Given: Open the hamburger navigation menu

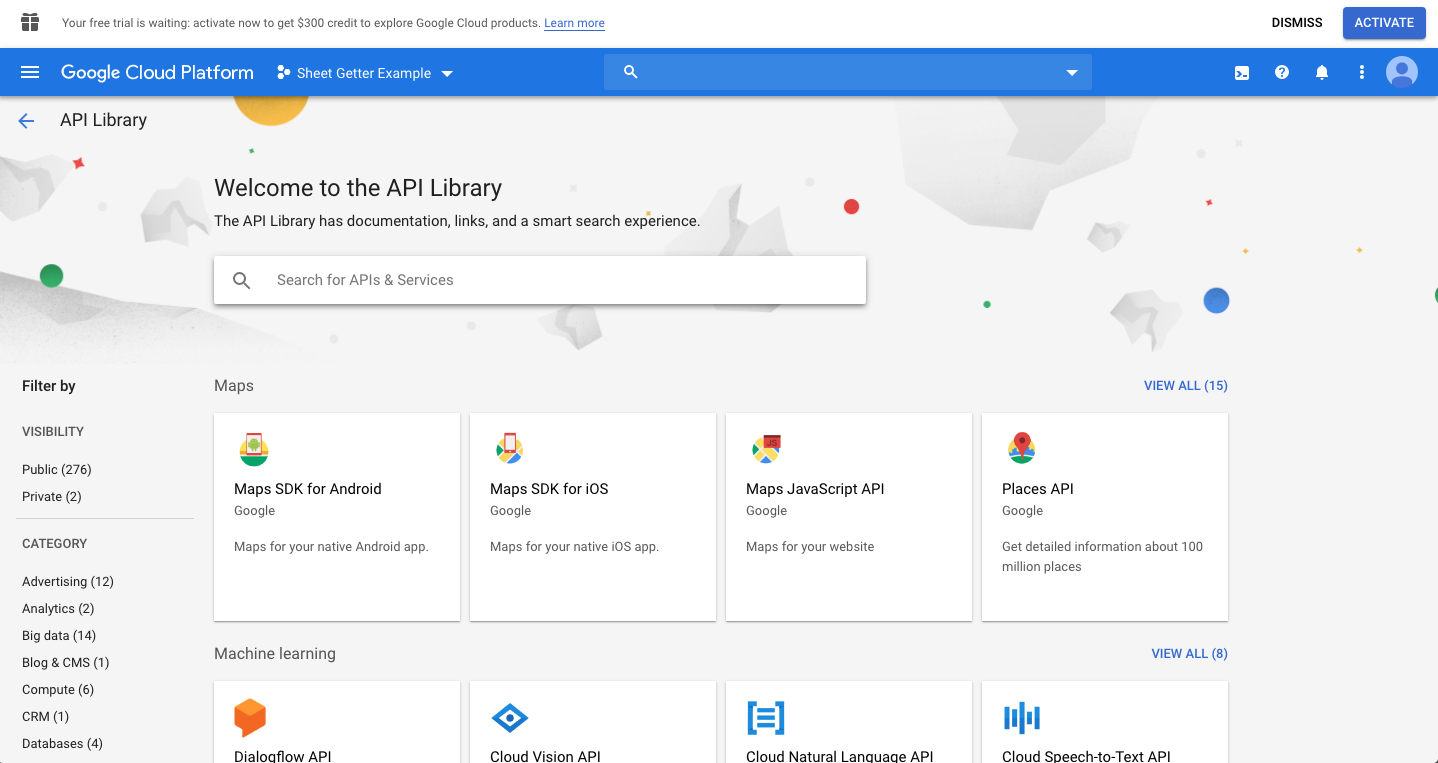Looking at the screenshot, I should click(x=30, y=72).
